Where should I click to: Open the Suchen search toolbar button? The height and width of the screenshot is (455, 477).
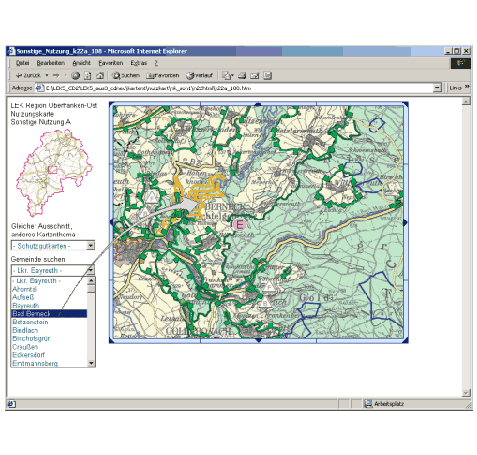pyautogui.click(x=126, y=76)
